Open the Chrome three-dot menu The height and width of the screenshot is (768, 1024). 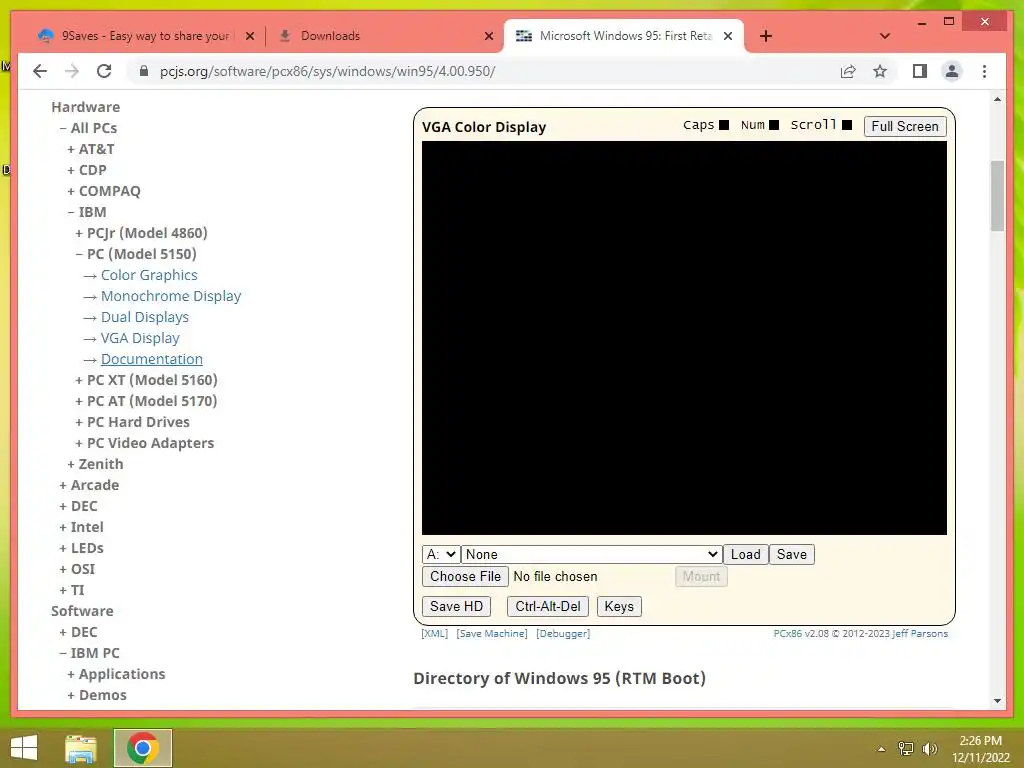984,71
